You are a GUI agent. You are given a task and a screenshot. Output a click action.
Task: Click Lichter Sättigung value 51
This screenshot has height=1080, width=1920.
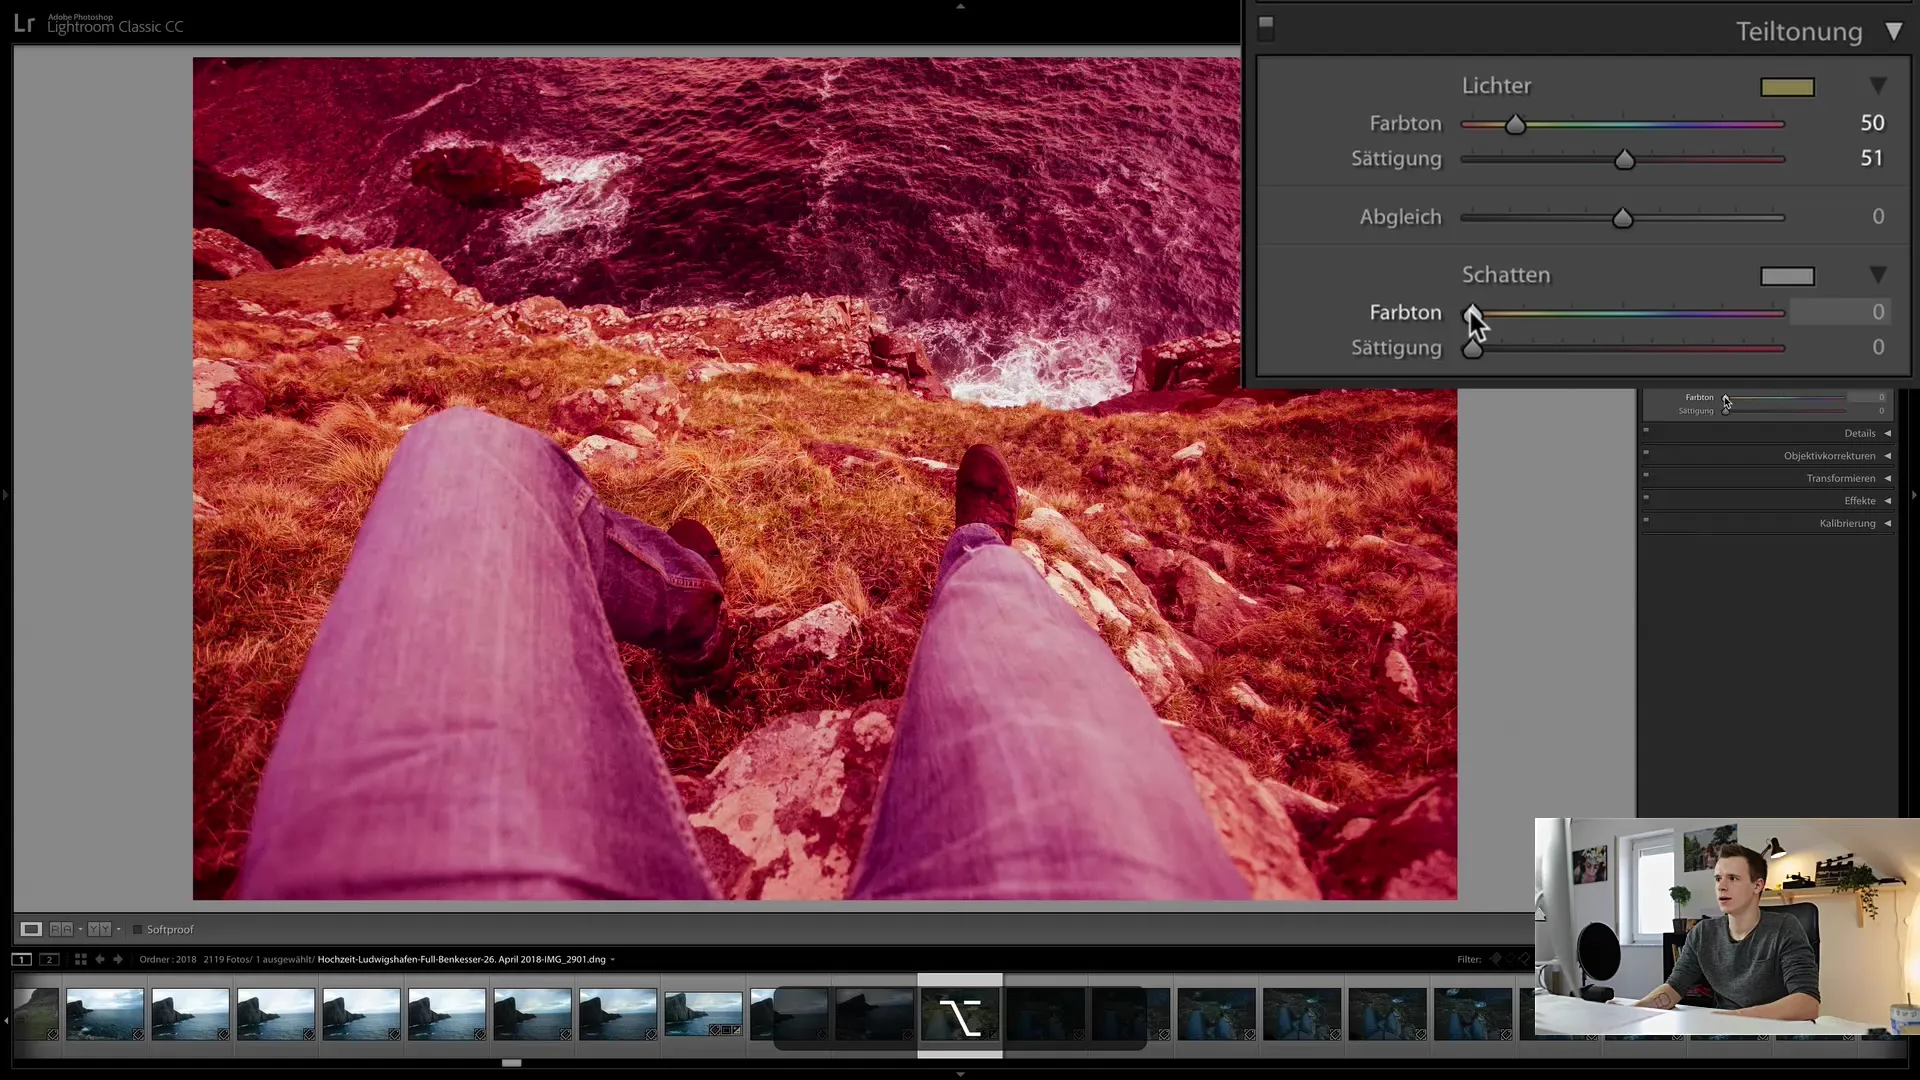[x=1872, y=158]
